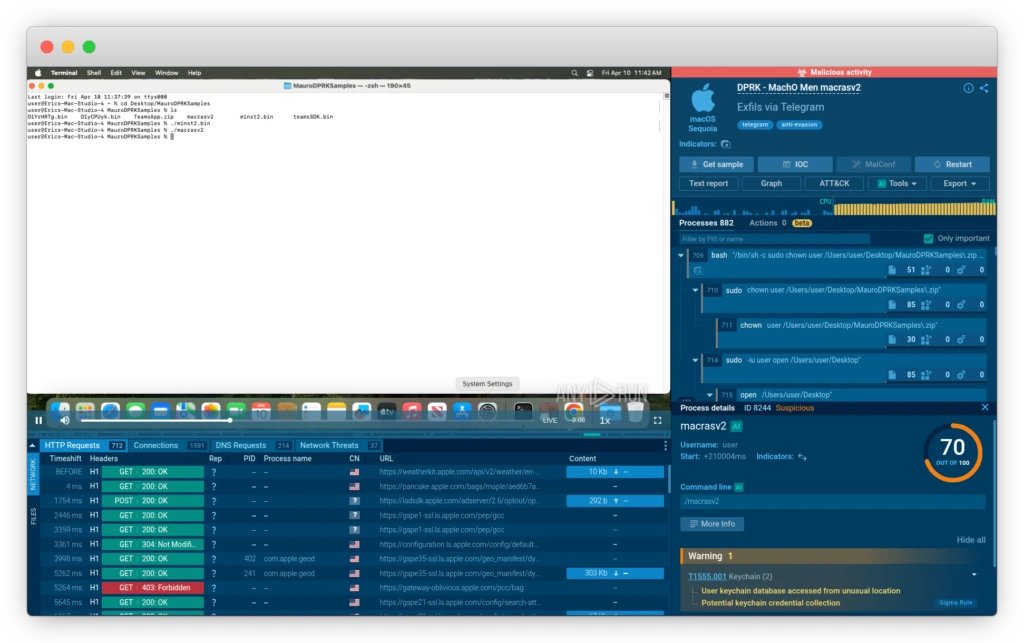Screen dimensions: 1024x643
Task: Switch to the DNS Requests tab
Action: tap(252, 445)
